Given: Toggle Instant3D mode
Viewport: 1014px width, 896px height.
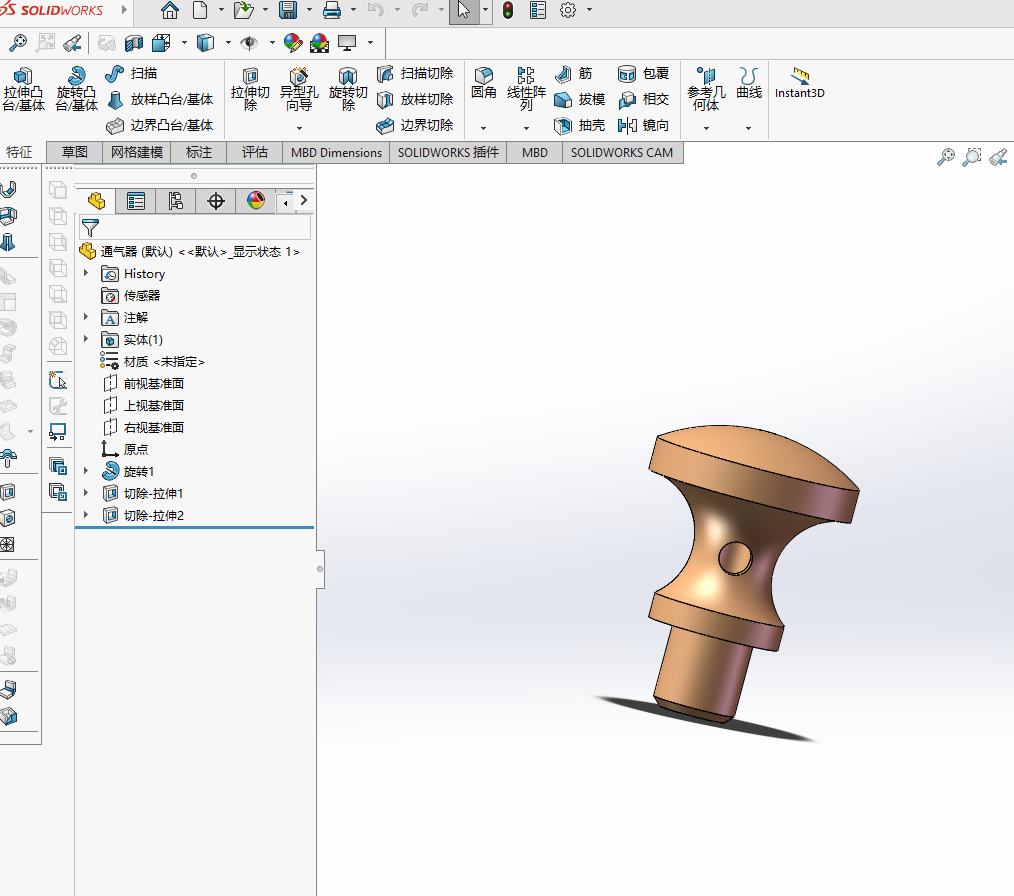Looking at the screenshot, I should tap(799, 83).
